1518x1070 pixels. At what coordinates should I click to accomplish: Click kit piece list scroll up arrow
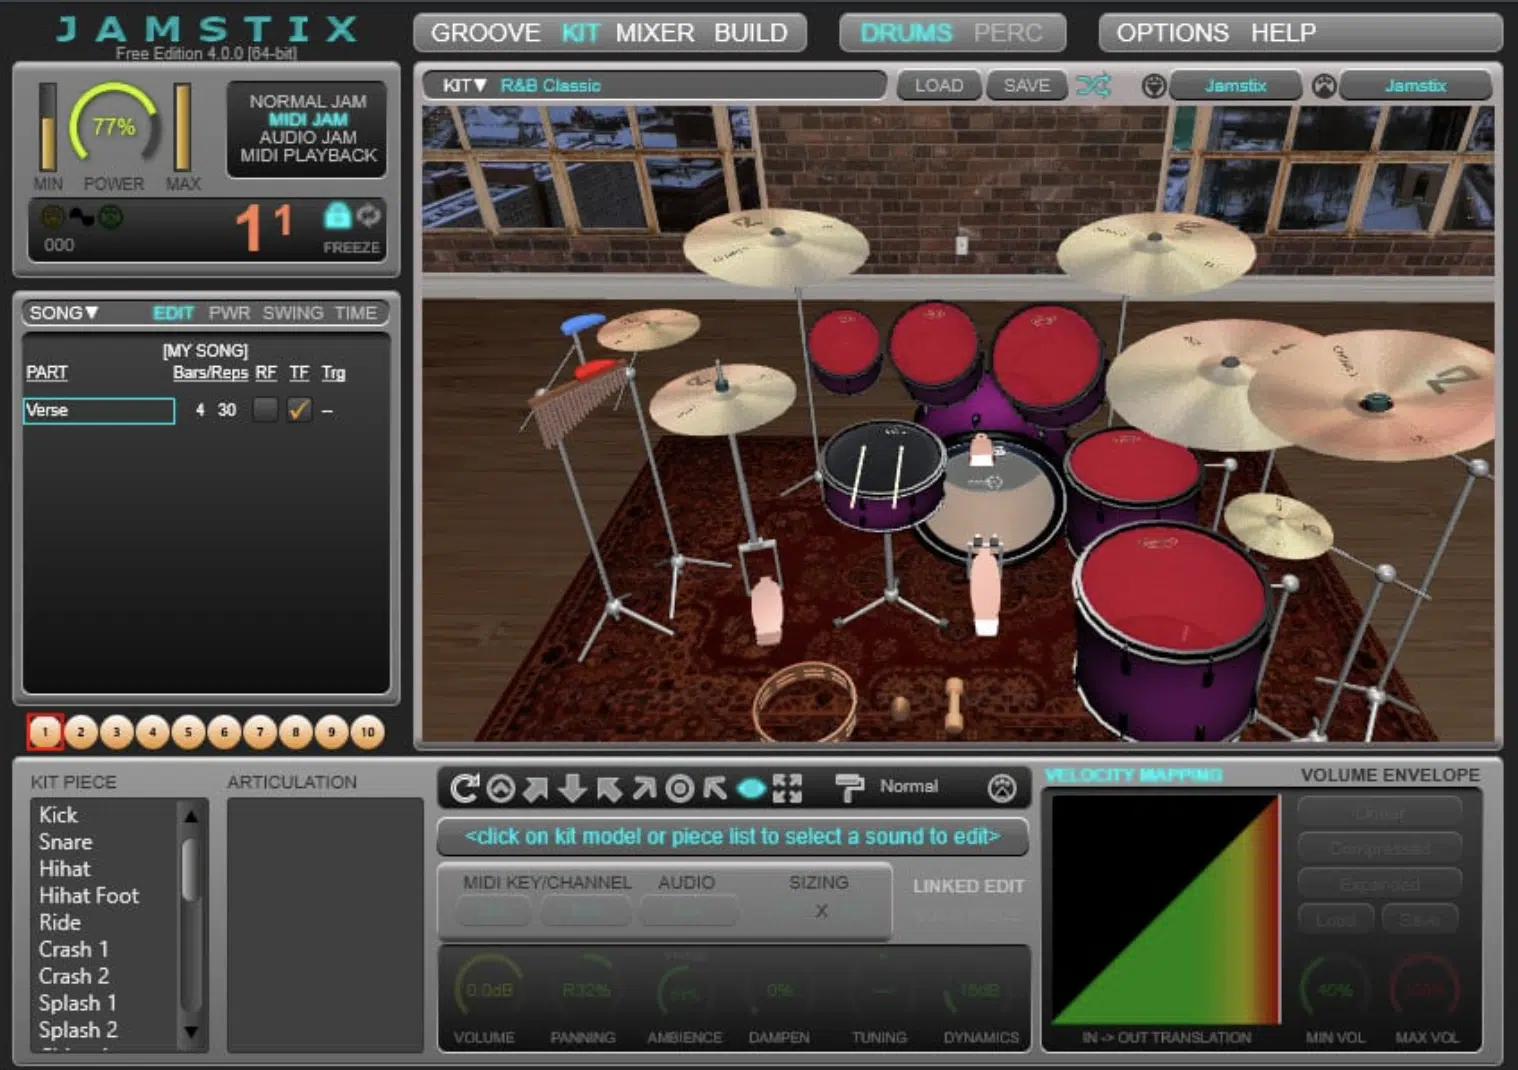click(x=191, y=816)
